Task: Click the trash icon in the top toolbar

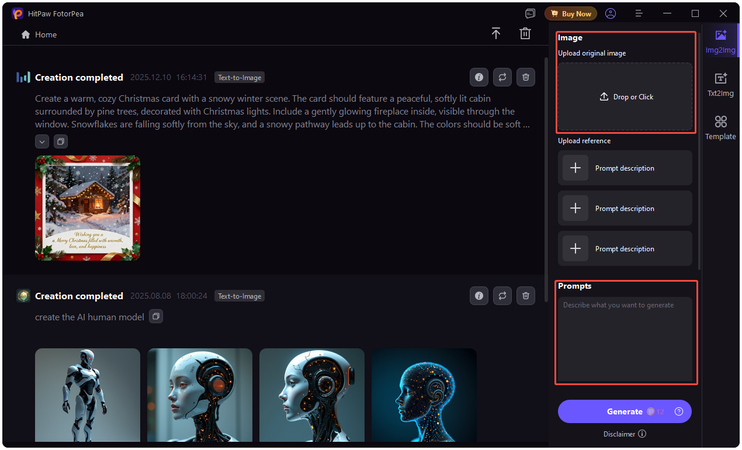Action: [x=525, y=33]
